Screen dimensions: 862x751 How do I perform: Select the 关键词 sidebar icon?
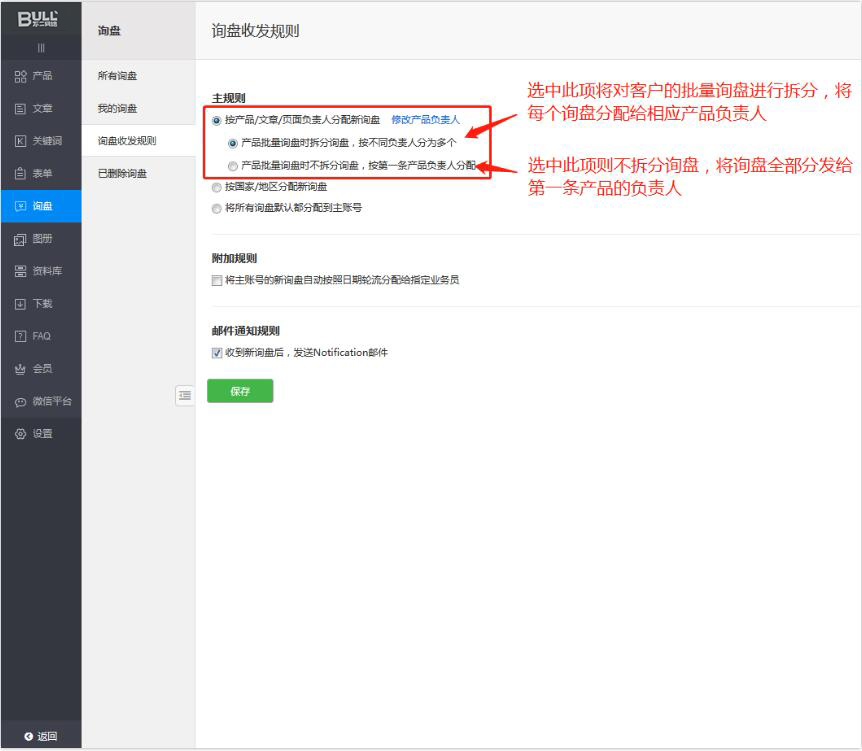point(20,141)
